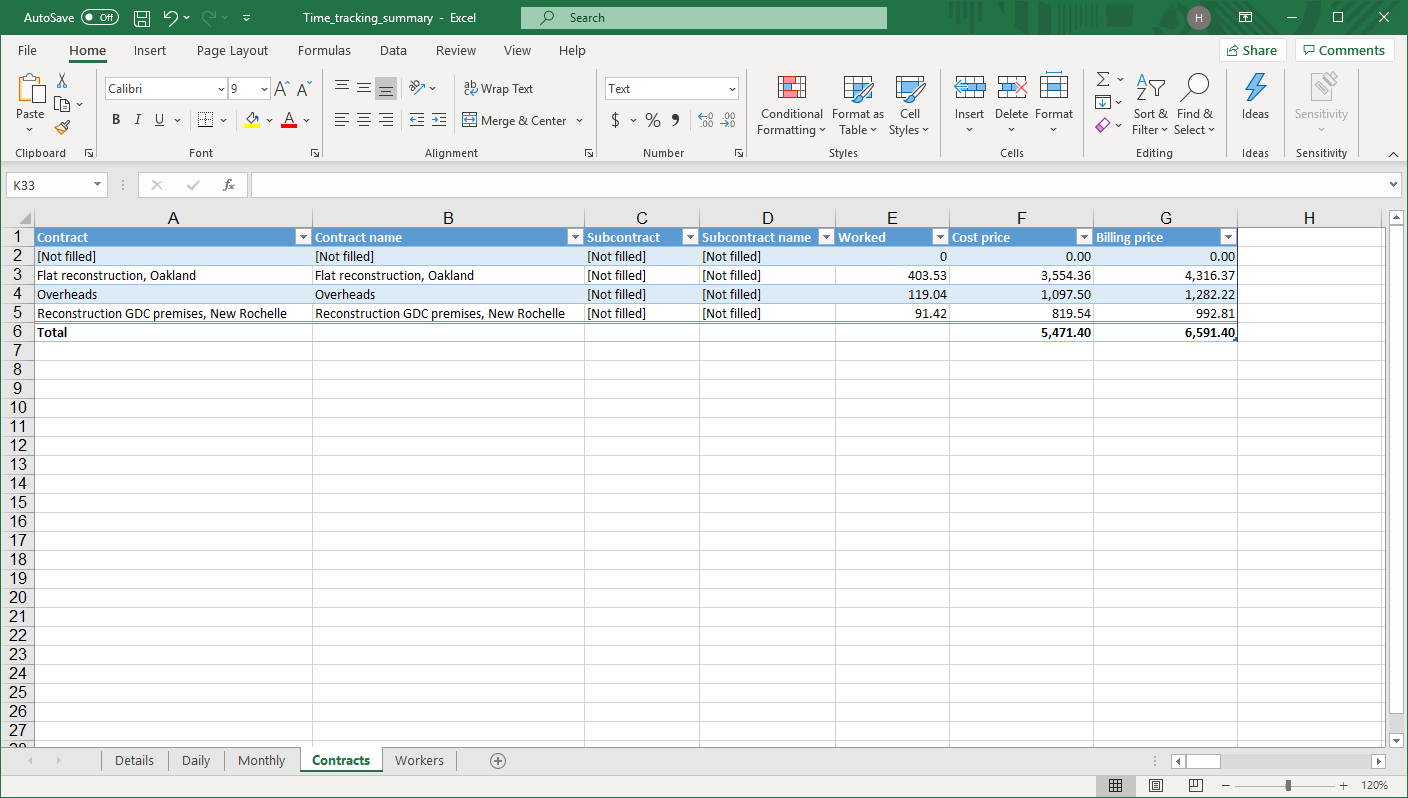1408x798 pixels.
Task: Click the Undo arrow icon
Action: [x=170, y=18]
